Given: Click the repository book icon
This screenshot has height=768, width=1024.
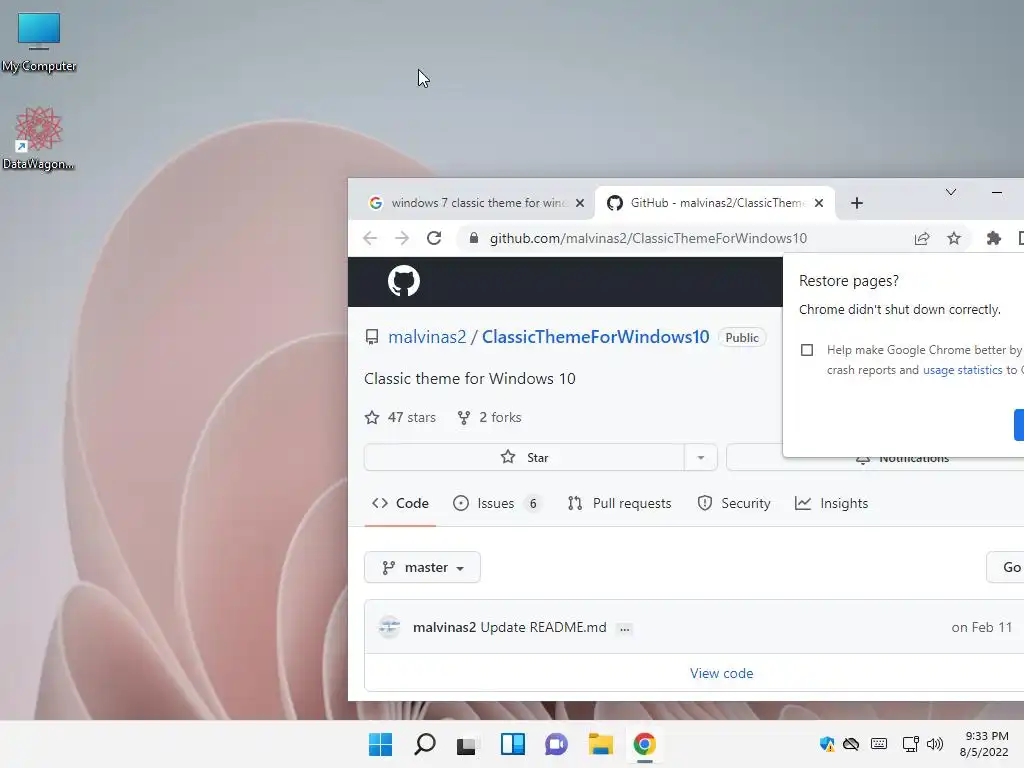Looking at the screenshot, I should coord(372,337).
